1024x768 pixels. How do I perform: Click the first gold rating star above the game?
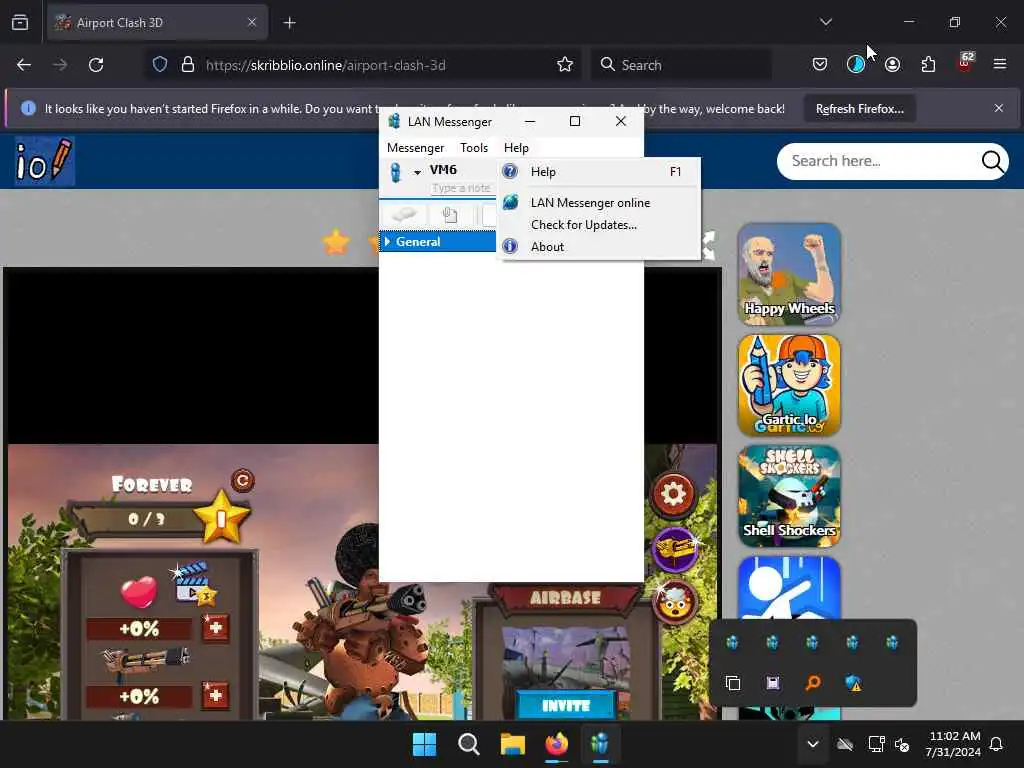[x=336, y=242]
